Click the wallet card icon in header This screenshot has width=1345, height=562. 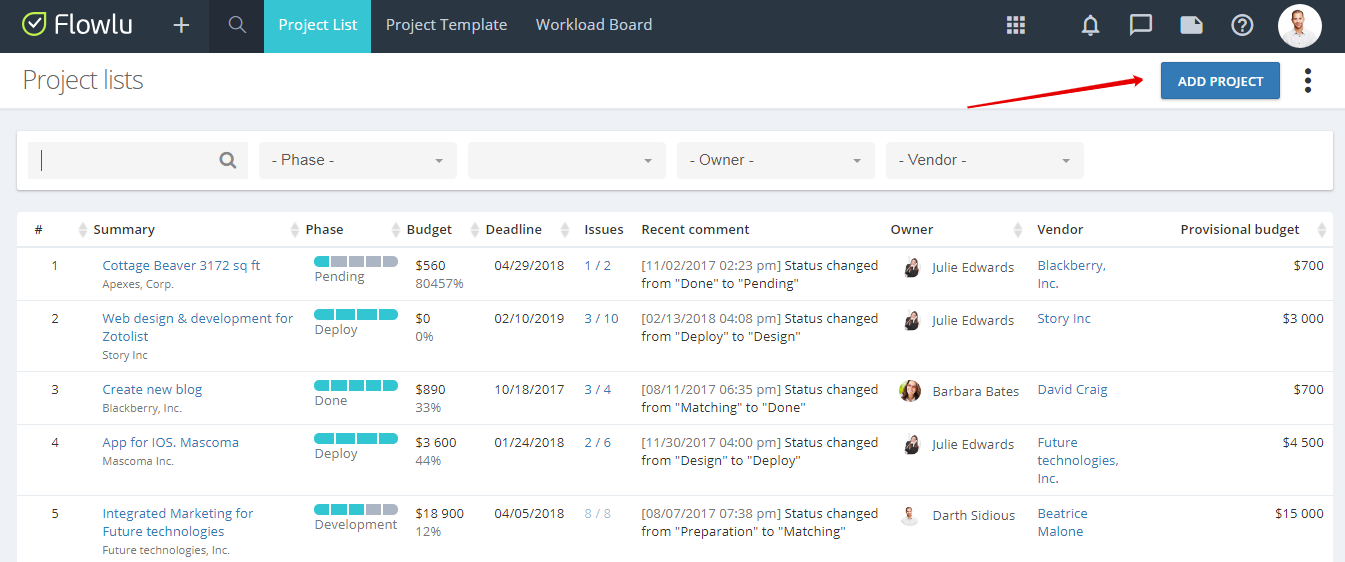pos(1191,25)
